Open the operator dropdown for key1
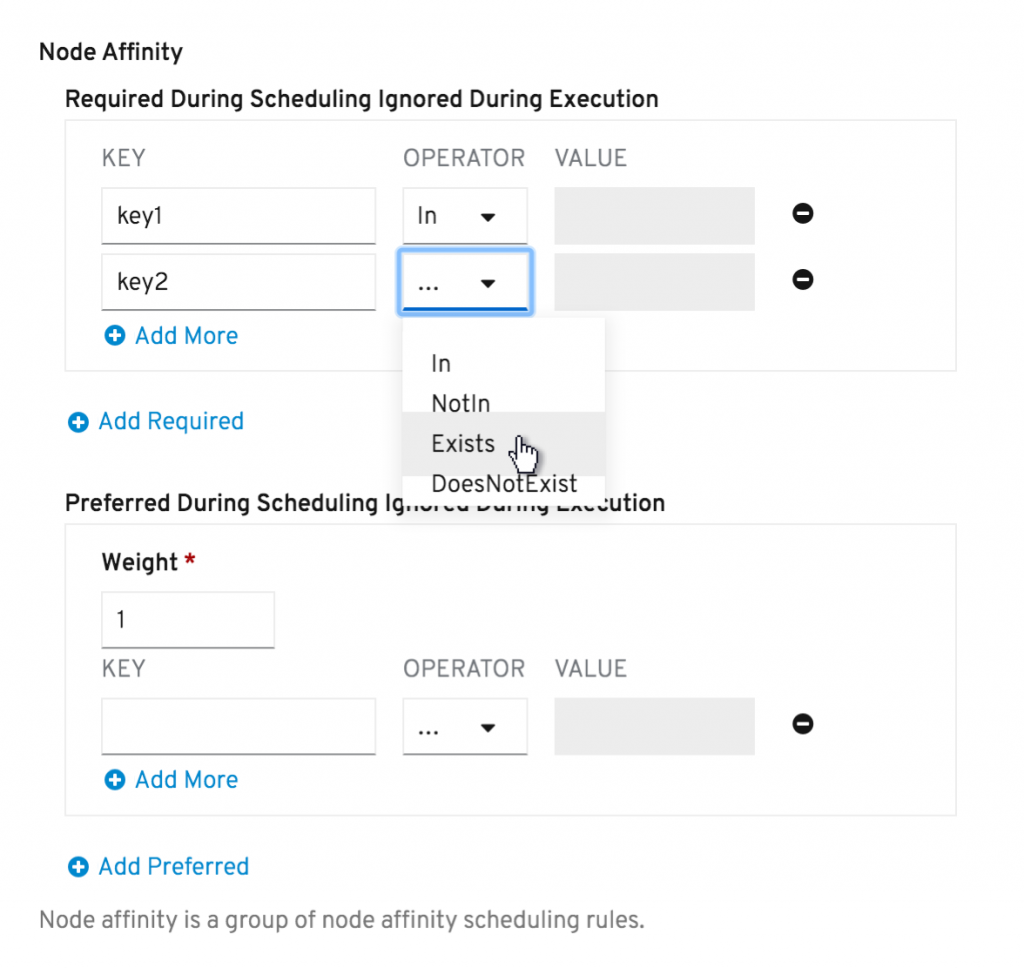The width and height of the screenshot is (1024, 968). click(x=464, y=215)
